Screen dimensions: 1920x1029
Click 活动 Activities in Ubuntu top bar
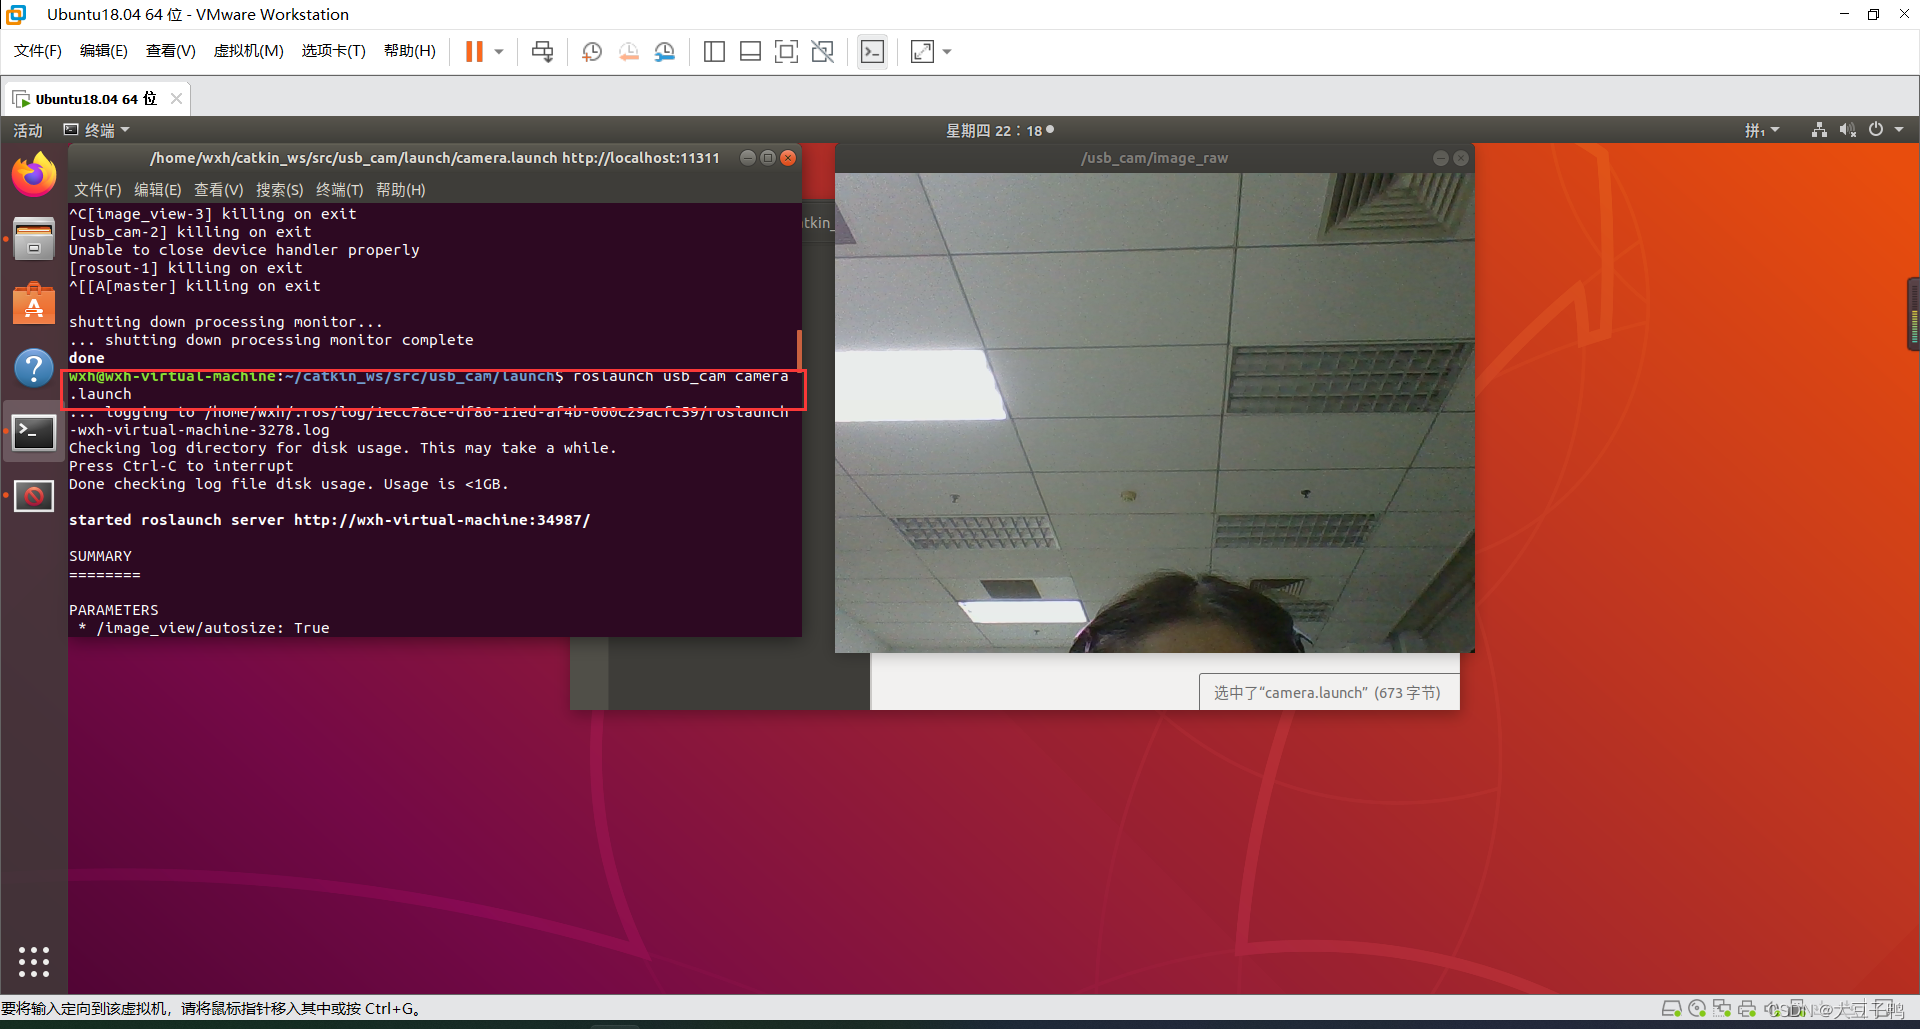coord(28,130)
